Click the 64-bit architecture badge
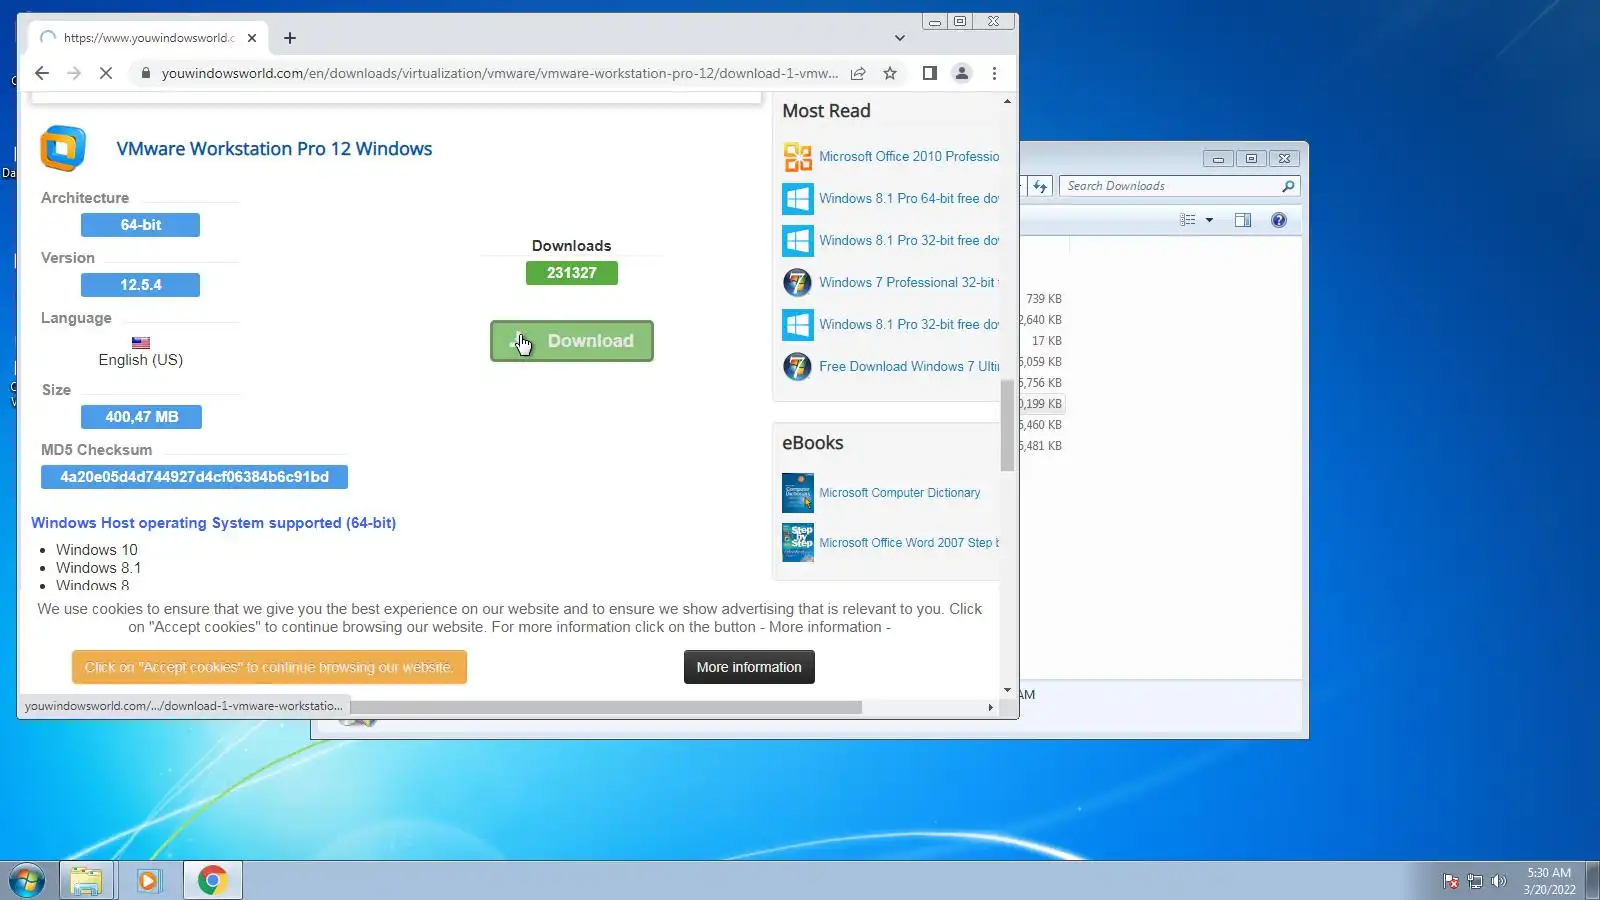Screen dimensions: 1600x900 (x=140, y=225)
